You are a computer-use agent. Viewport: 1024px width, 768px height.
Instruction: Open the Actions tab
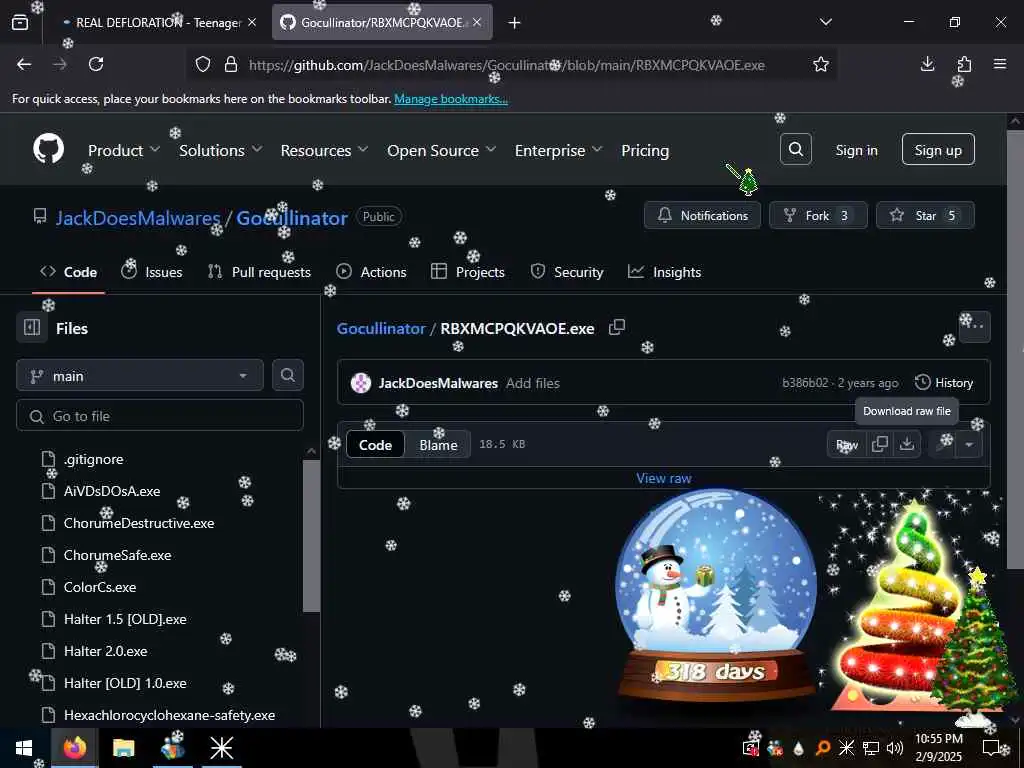pos(371,272)
